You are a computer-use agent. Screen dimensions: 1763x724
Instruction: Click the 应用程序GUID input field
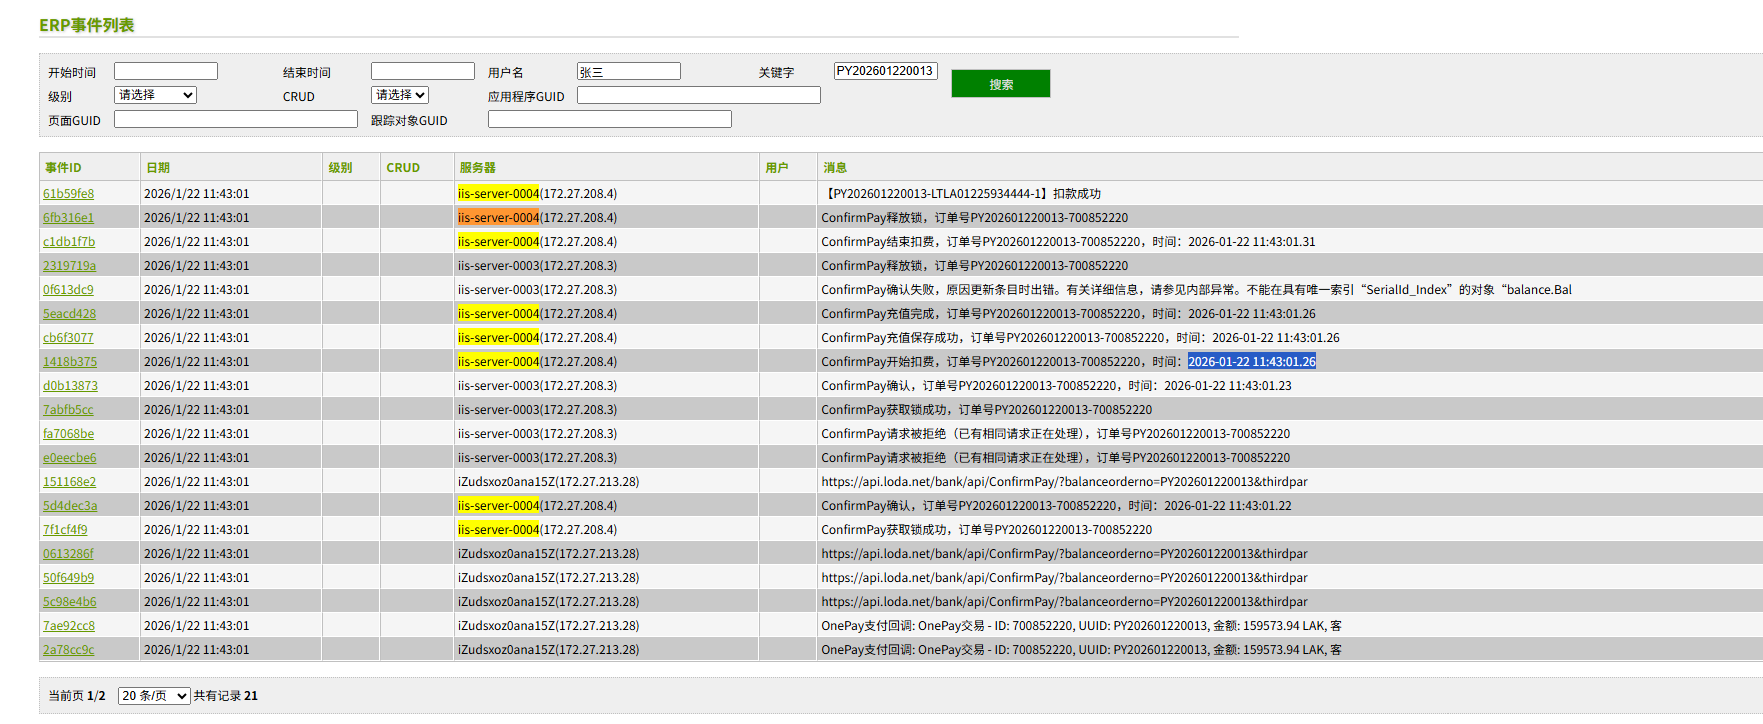click(698, 95)
